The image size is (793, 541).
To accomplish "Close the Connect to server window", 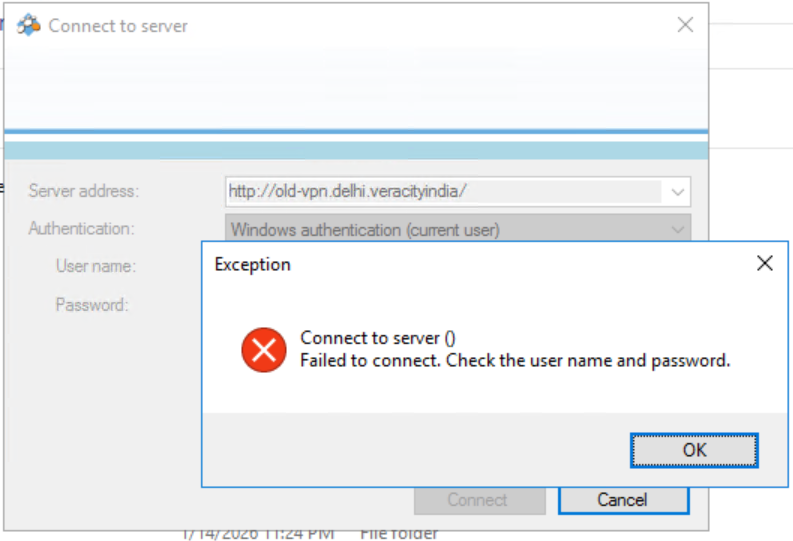I will pyautogui.click(x=685, y=25).
